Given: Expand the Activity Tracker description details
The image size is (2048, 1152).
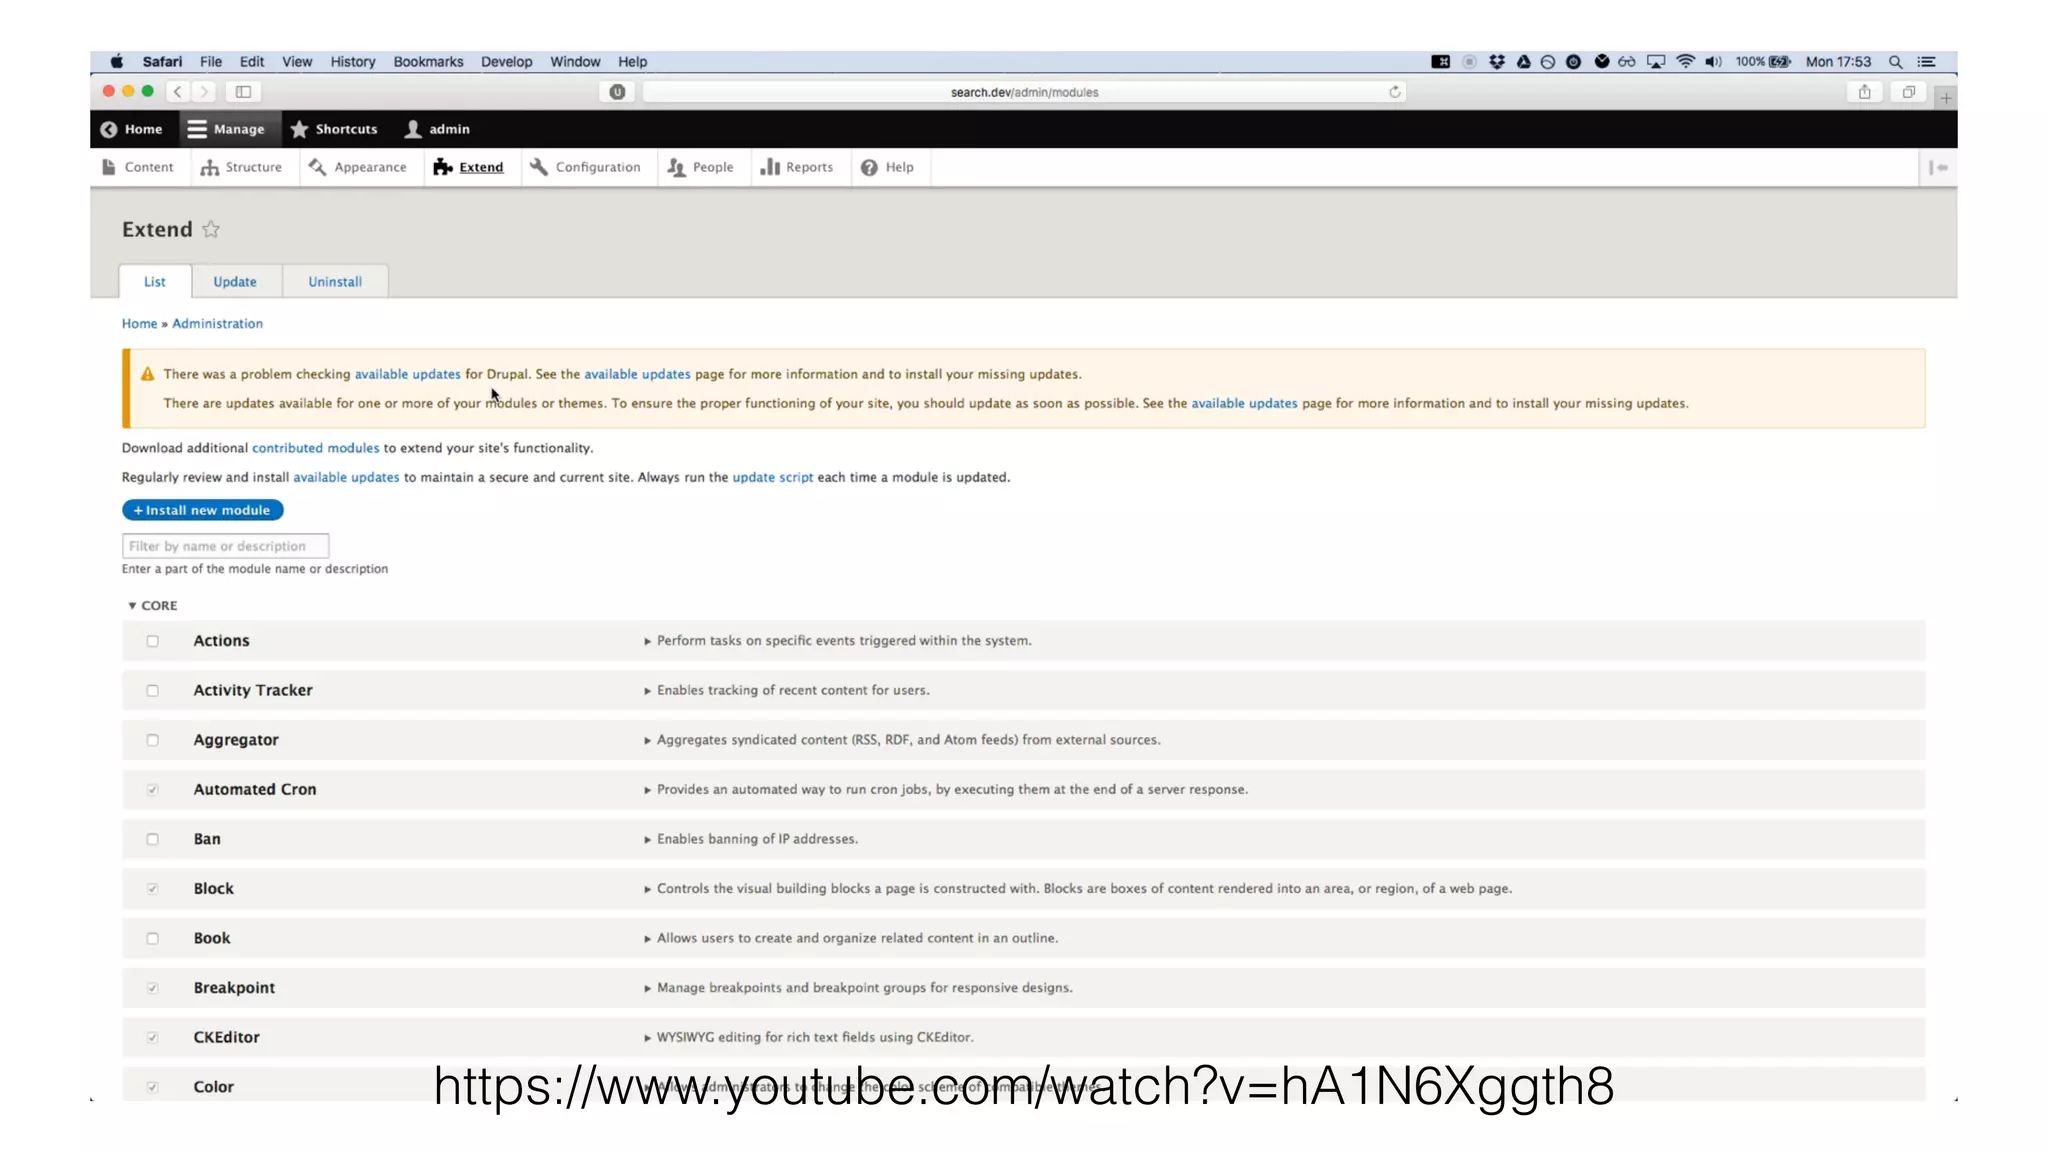Looking at the screenshot, I should [648, 691].
